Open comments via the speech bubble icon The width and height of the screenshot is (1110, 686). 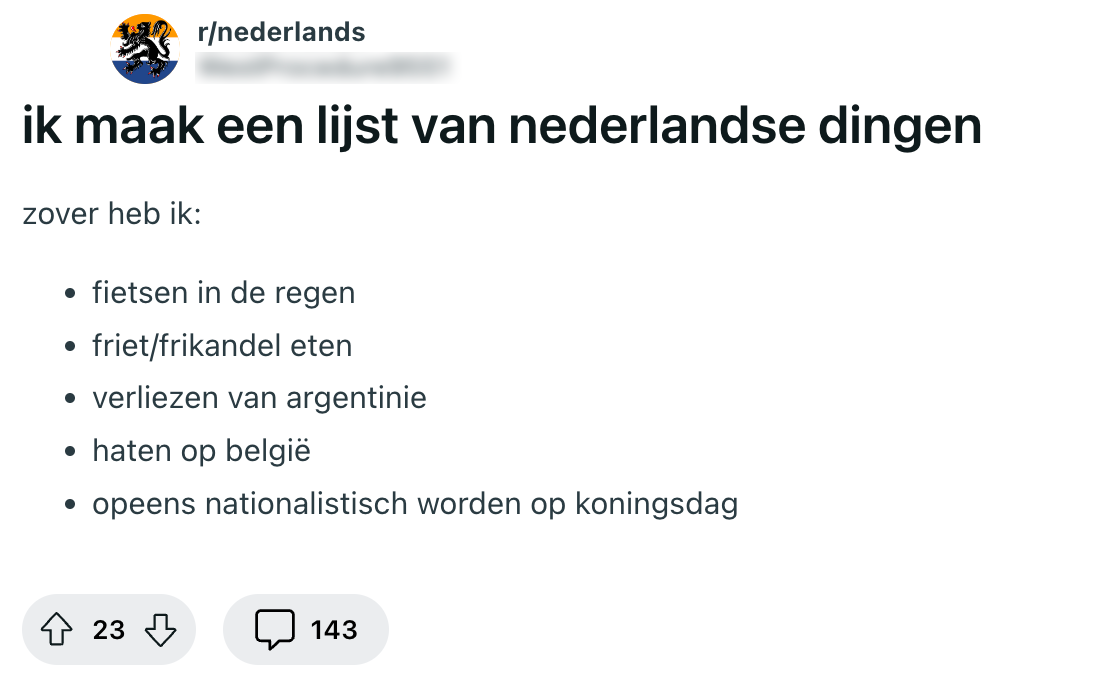pyautogui.click(x=277, y=629)
